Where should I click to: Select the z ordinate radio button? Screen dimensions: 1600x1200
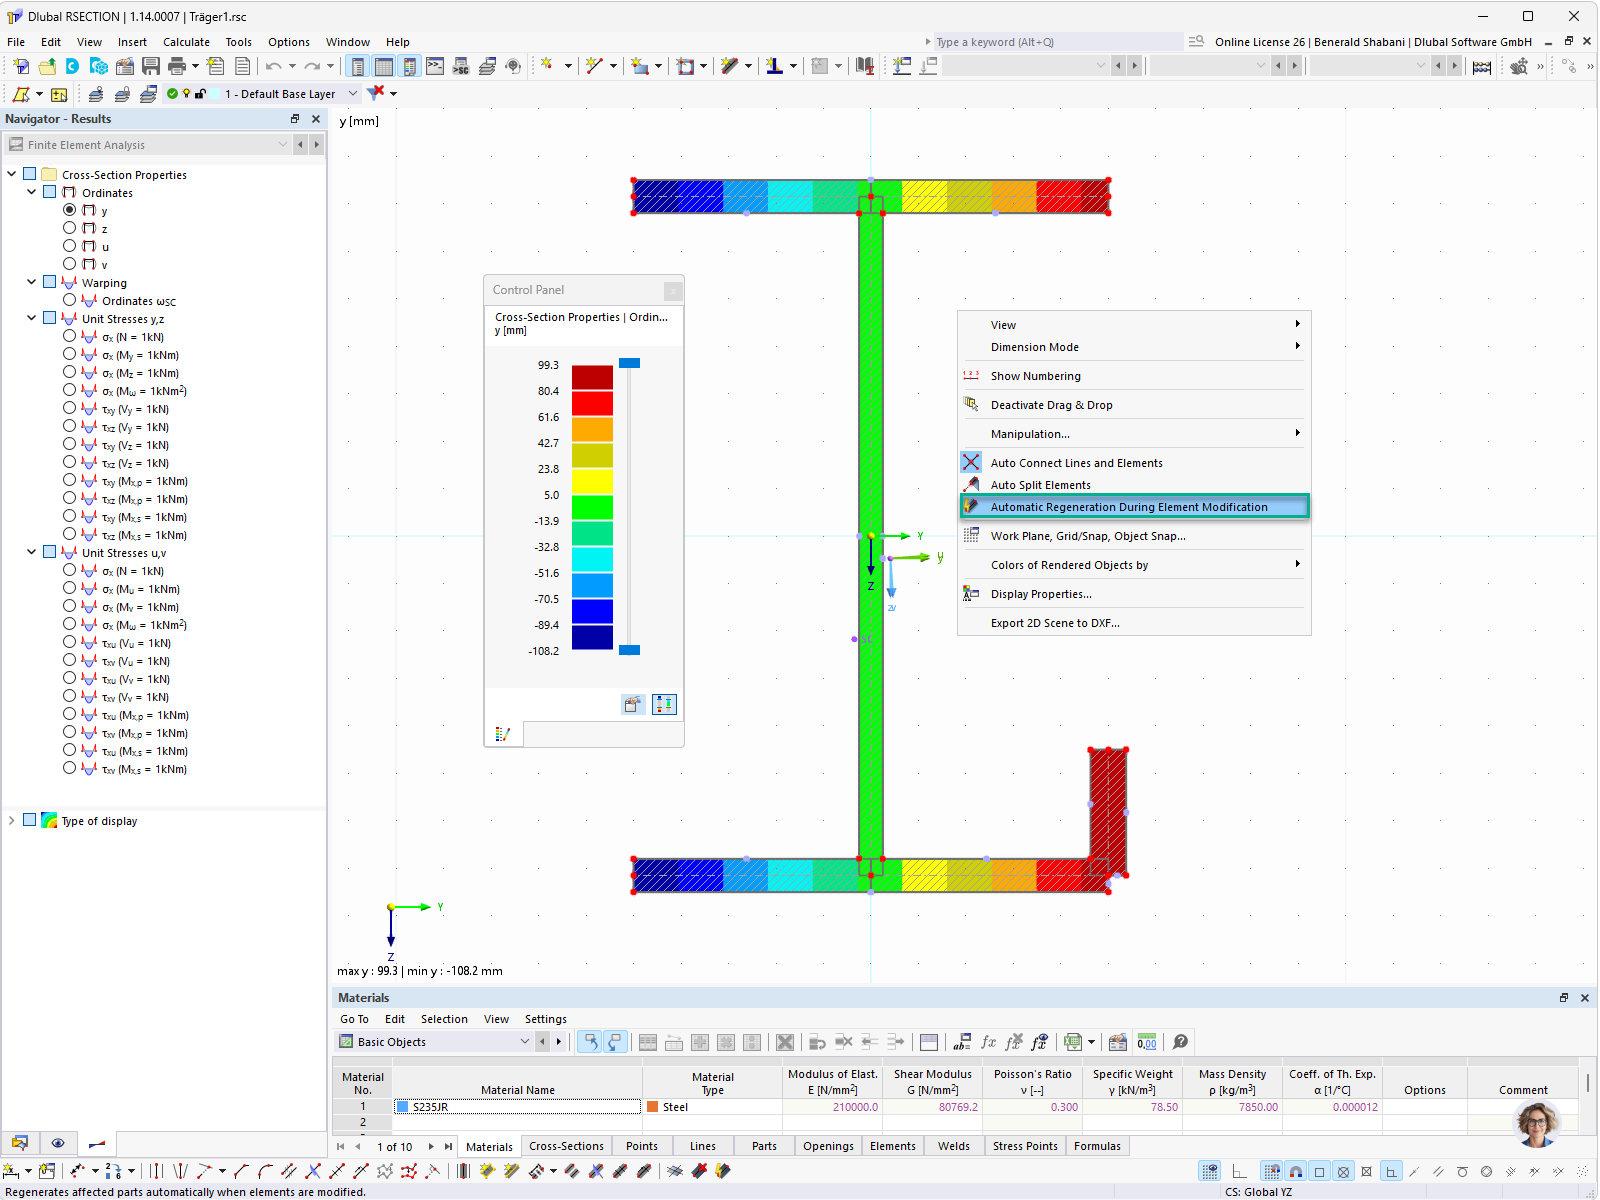70,228
